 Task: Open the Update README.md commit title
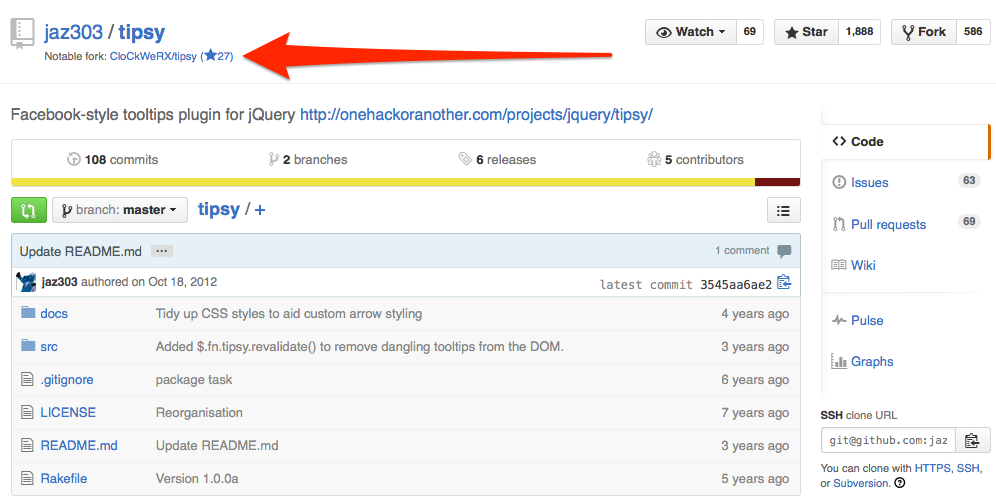[x=81, y=251]
